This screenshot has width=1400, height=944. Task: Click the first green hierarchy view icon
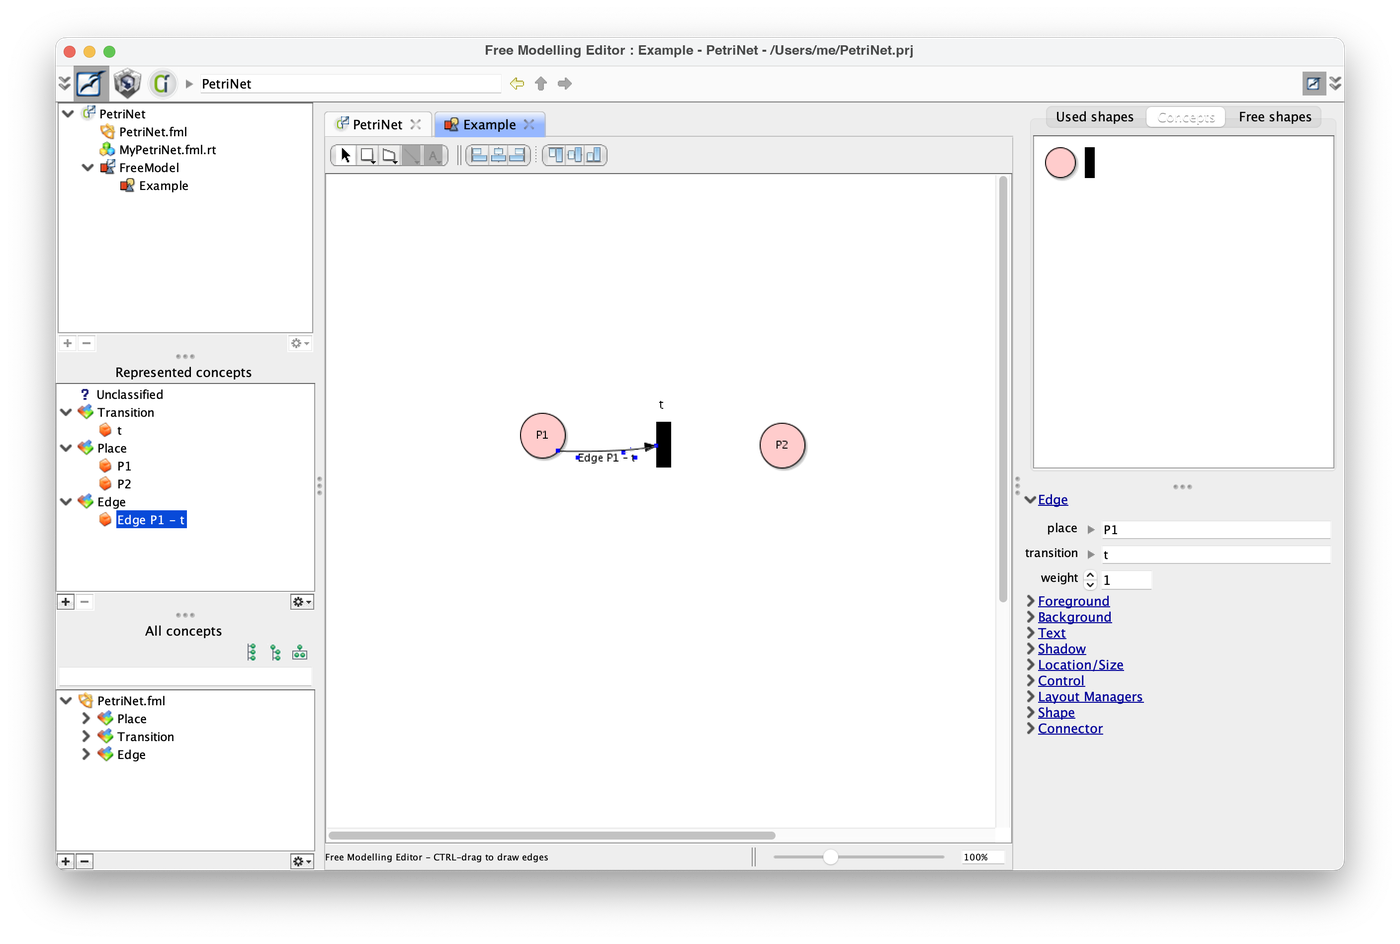(252, 653)
